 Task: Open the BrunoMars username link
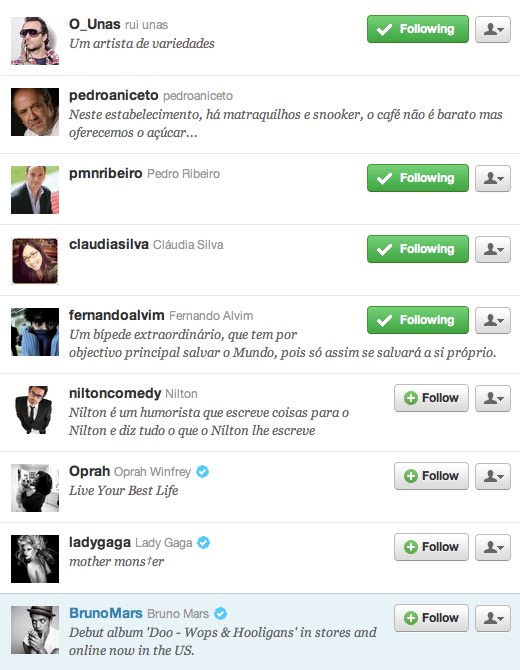click(106, 613)
